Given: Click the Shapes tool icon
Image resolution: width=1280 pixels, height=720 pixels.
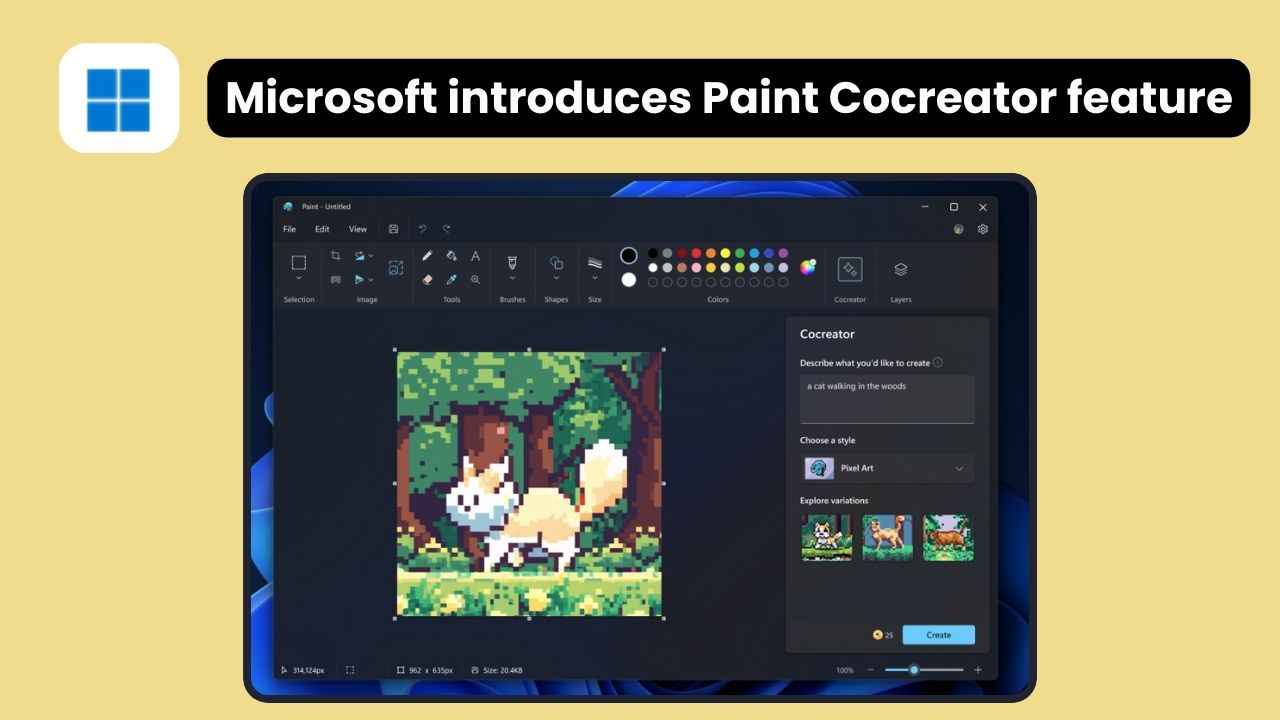Looking at the screenshot, I should click(557, 263).
